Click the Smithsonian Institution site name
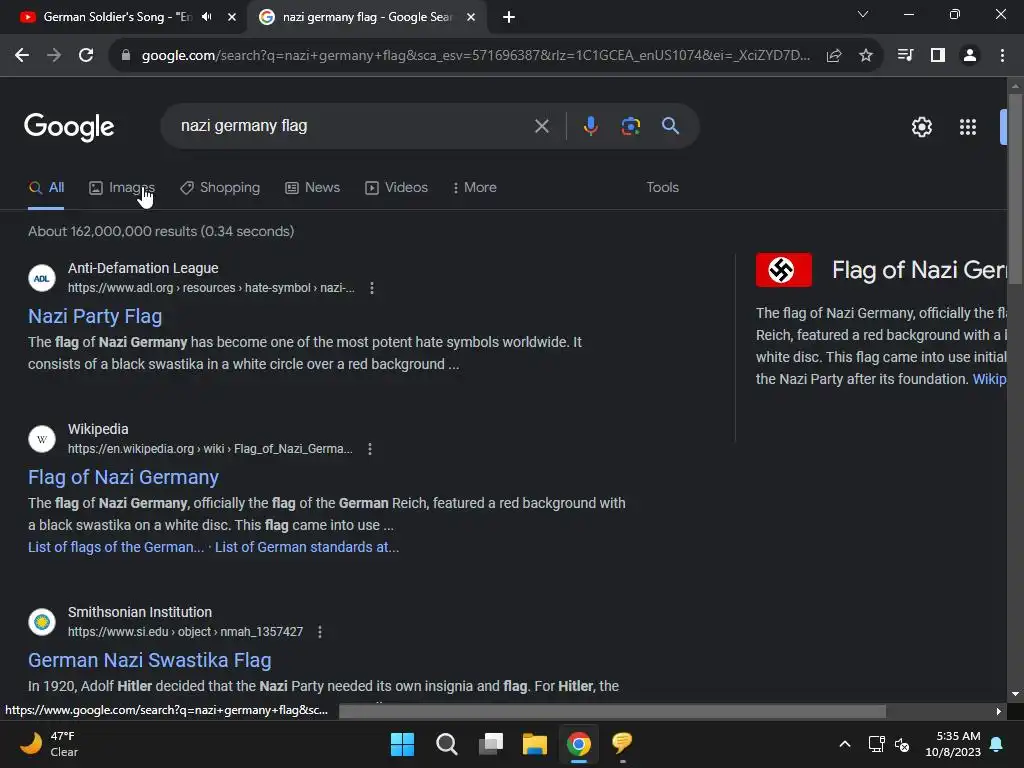Viewport: 1024px width, 768px height. click(x=140, y=613)
